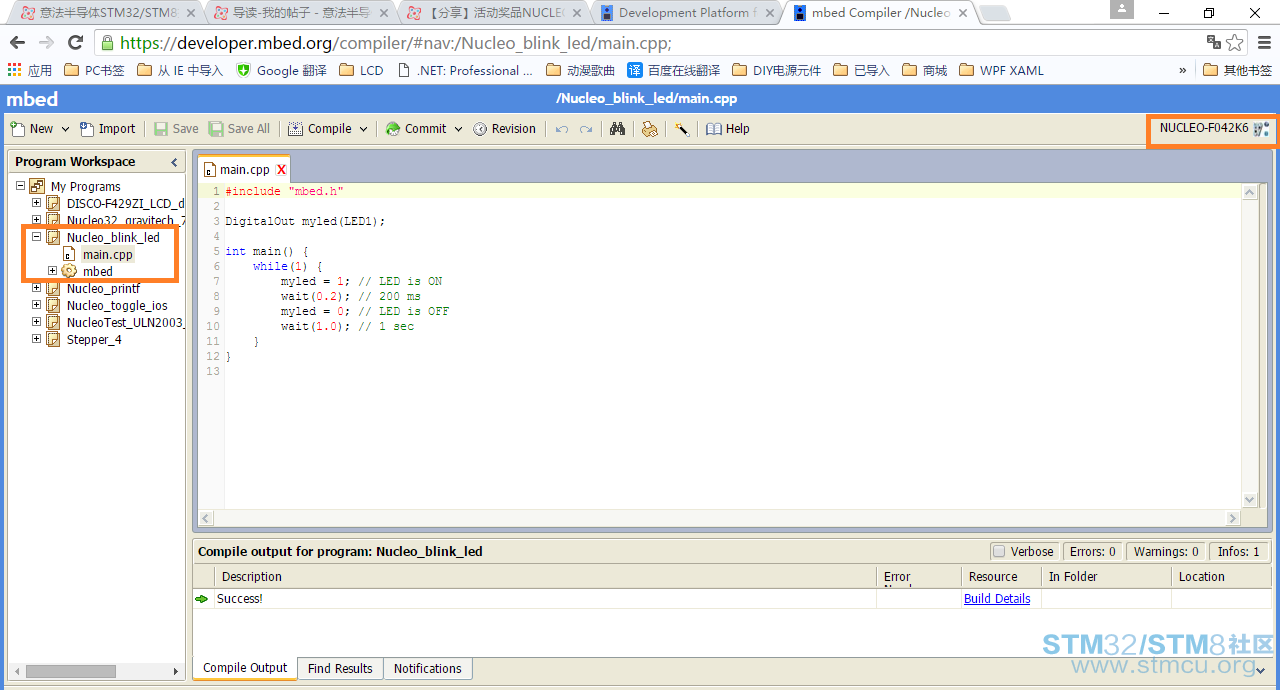The width and height of the screenshot is (1280, 690).
Task: Click the editor vertical scrollbar down arrow
Action: 1250,500
